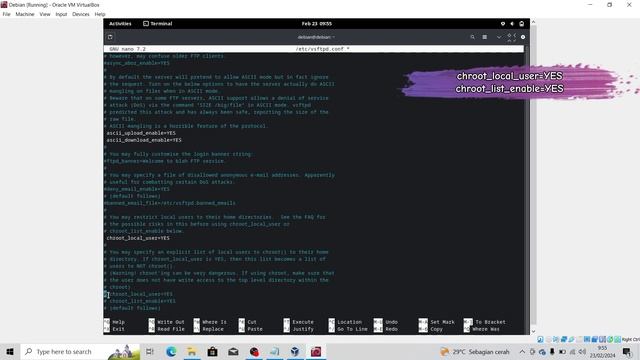Image resolution: width=640 pixels, height=360 pixels.
Task: Click the nano Read File shortcut label
Action: click(171, 329)
